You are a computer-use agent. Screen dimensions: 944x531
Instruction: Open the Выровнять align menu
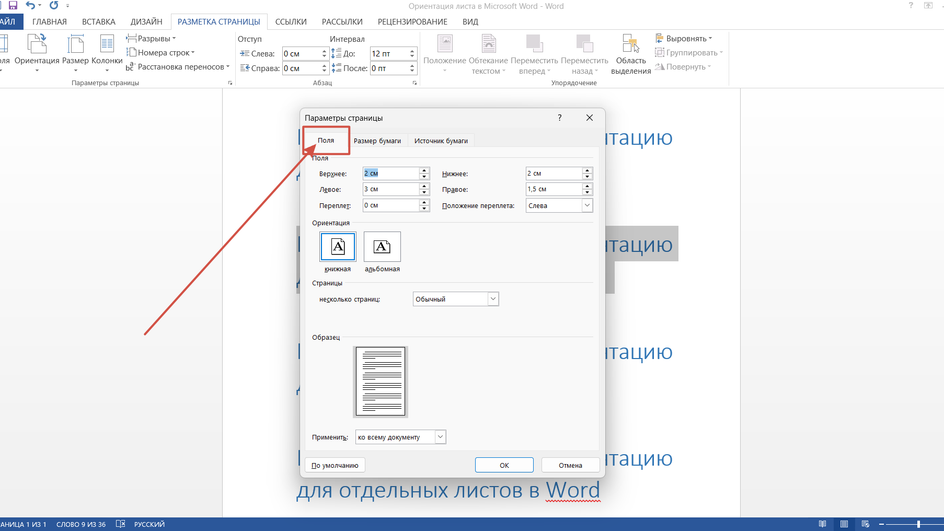[x=684, y=39]
